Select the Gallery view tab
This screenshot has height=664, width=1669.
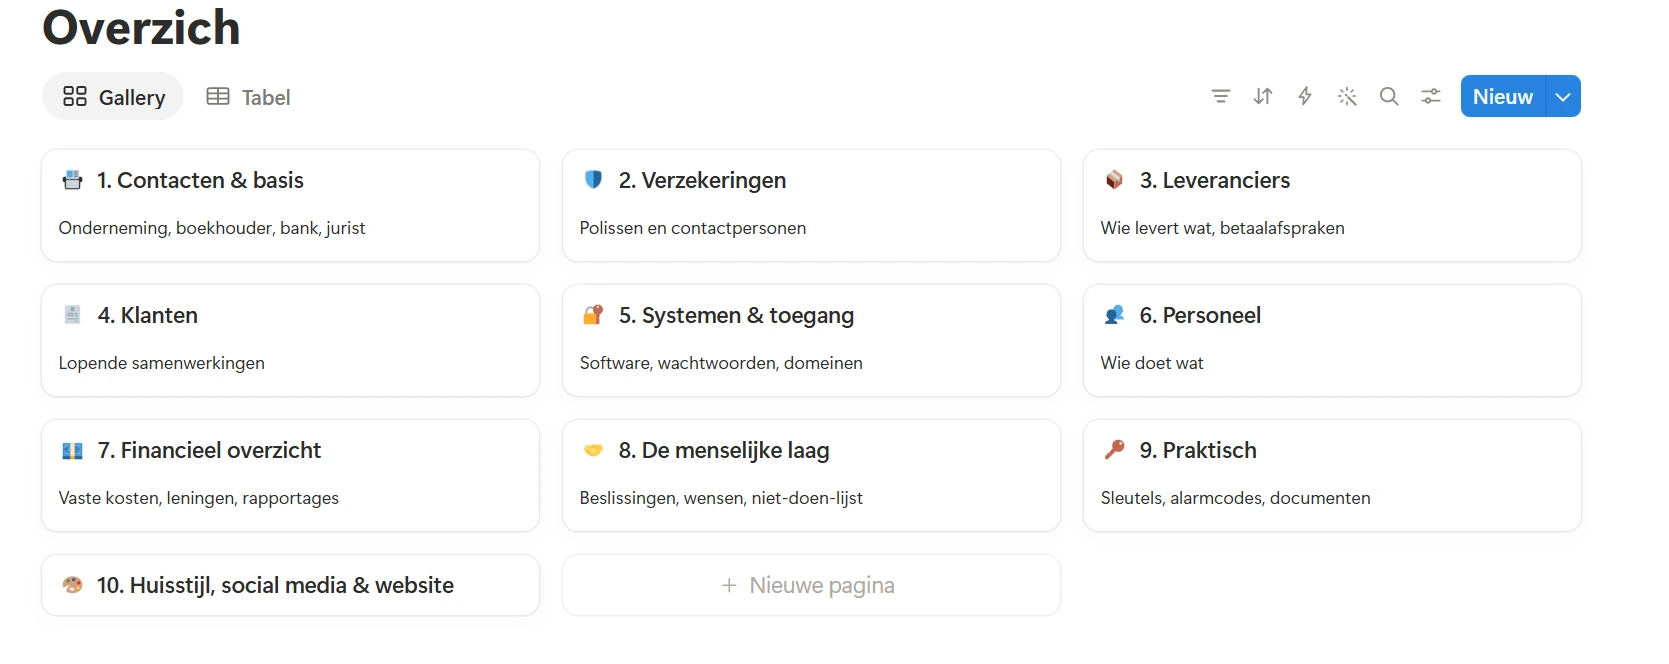point(113,97)
